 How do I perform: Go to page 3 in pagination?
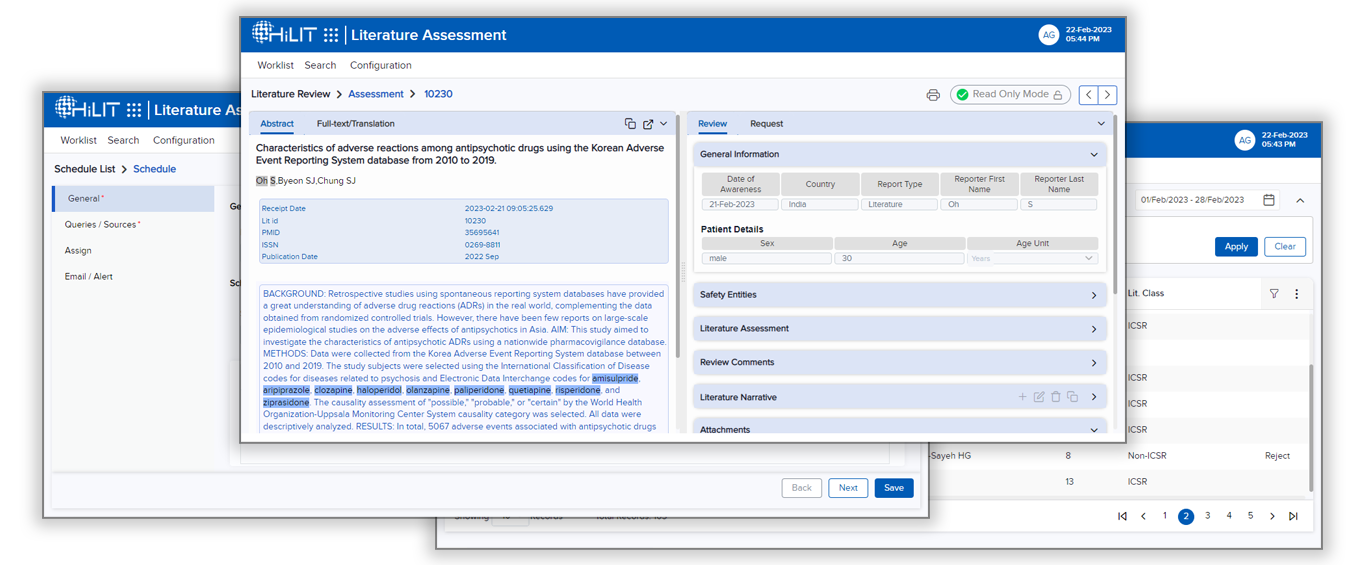[x=1208, y=516]
